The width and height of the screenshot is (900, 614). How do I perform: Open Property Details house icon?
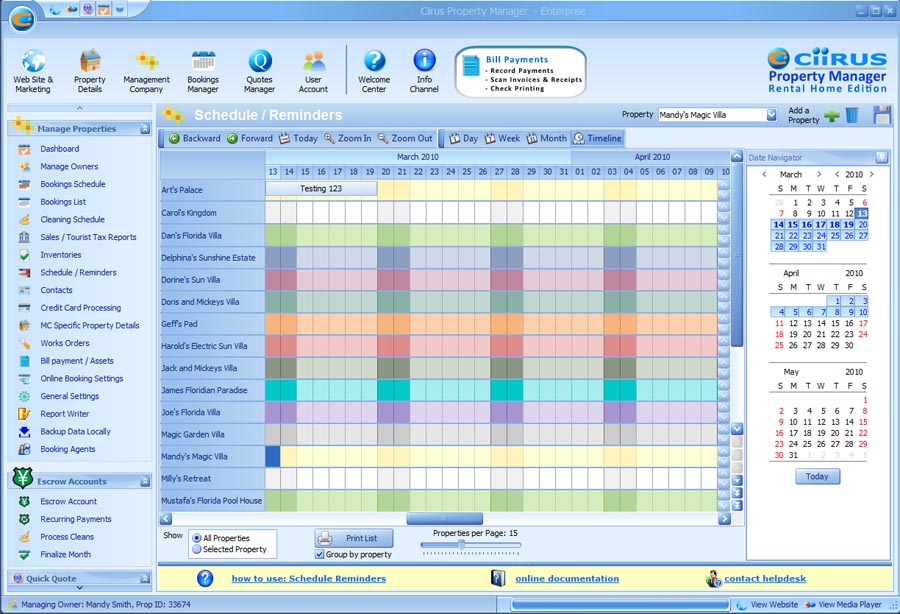coord(90,60)
